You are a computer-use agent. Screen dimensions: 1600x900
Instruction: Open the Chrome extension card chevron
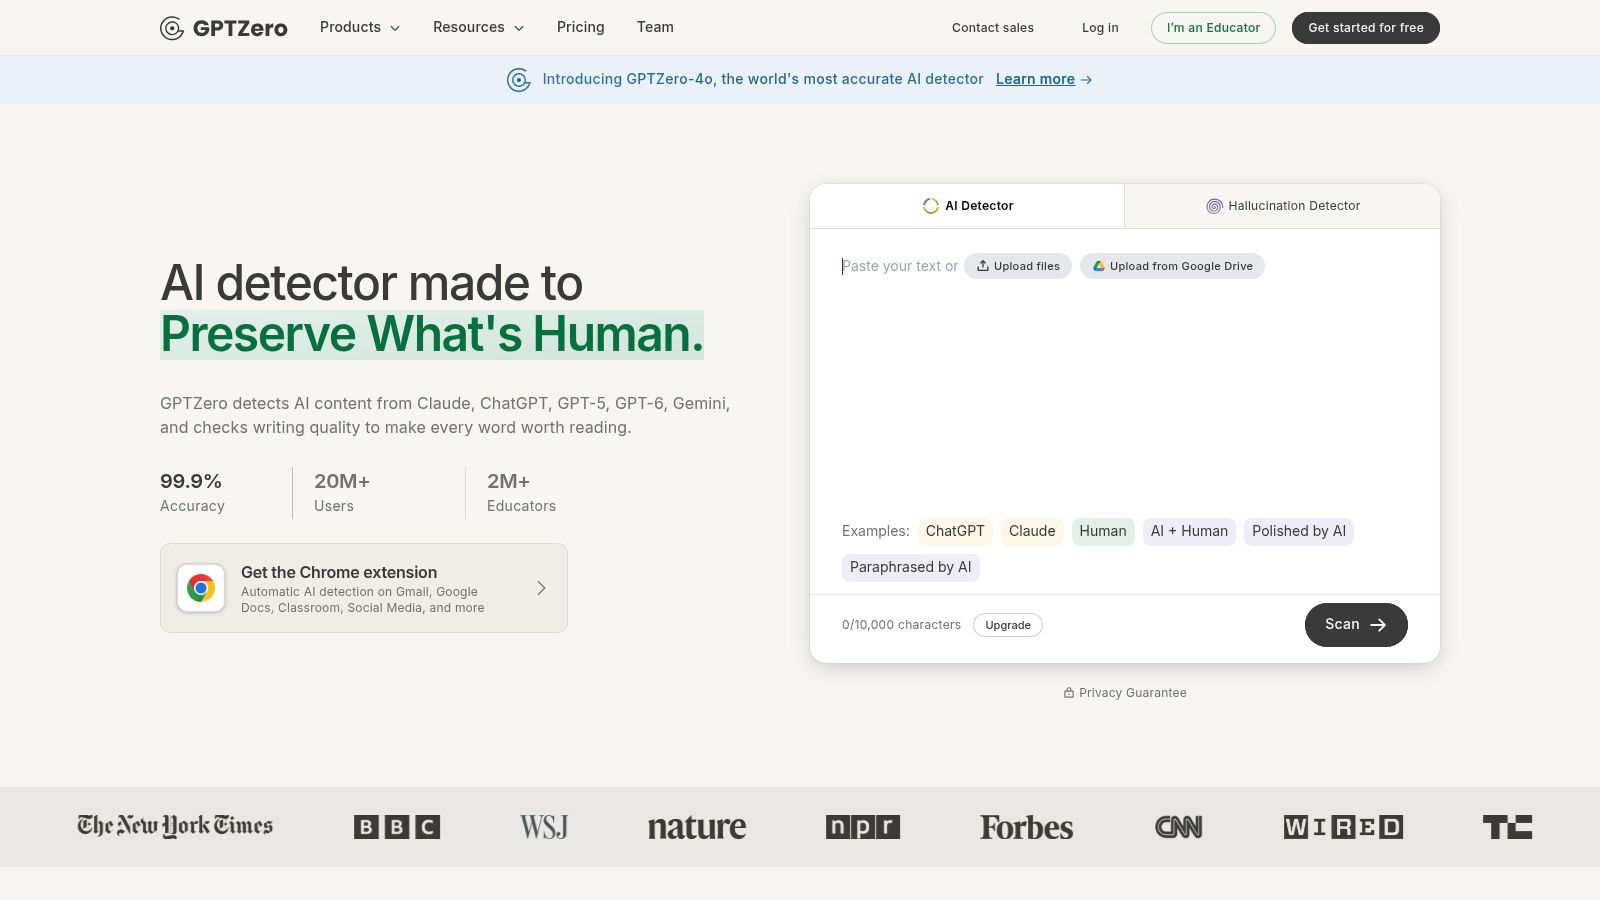[x=541, y=588]
